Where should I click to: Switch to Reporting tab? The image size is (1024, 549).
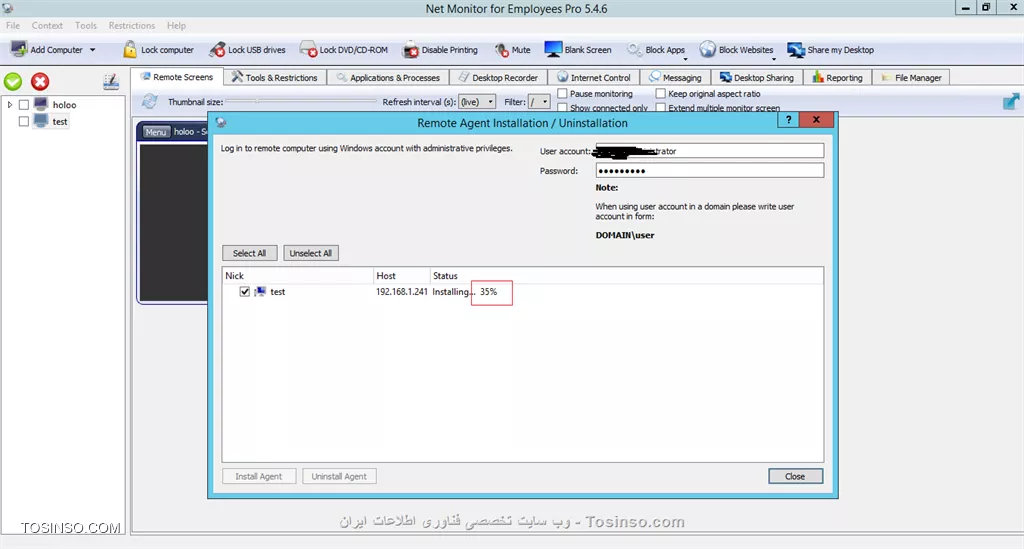pyautogui.click(x=838, y=77)
